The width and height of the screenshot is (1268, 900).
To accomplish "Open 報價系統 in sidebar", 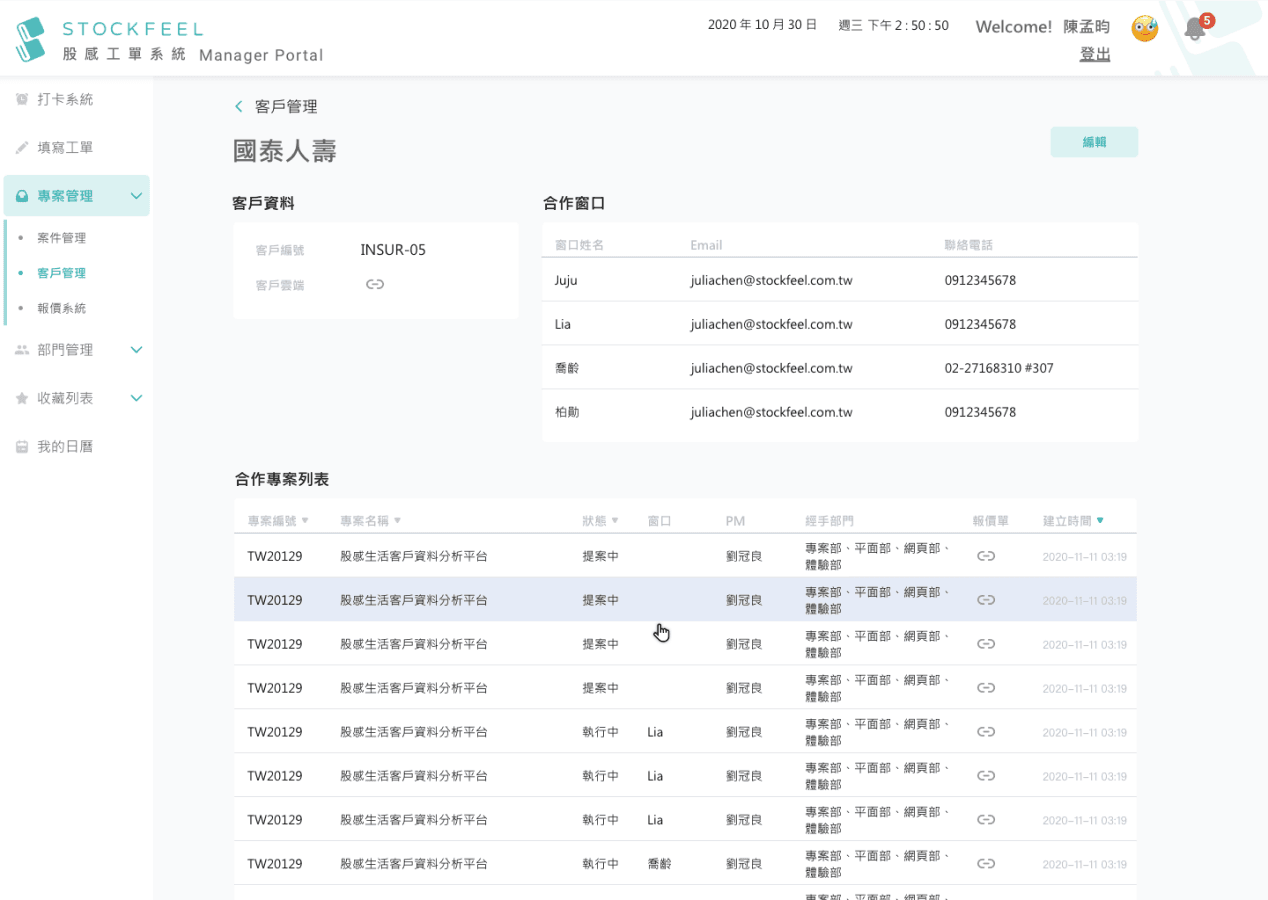I will coord(61,308).
